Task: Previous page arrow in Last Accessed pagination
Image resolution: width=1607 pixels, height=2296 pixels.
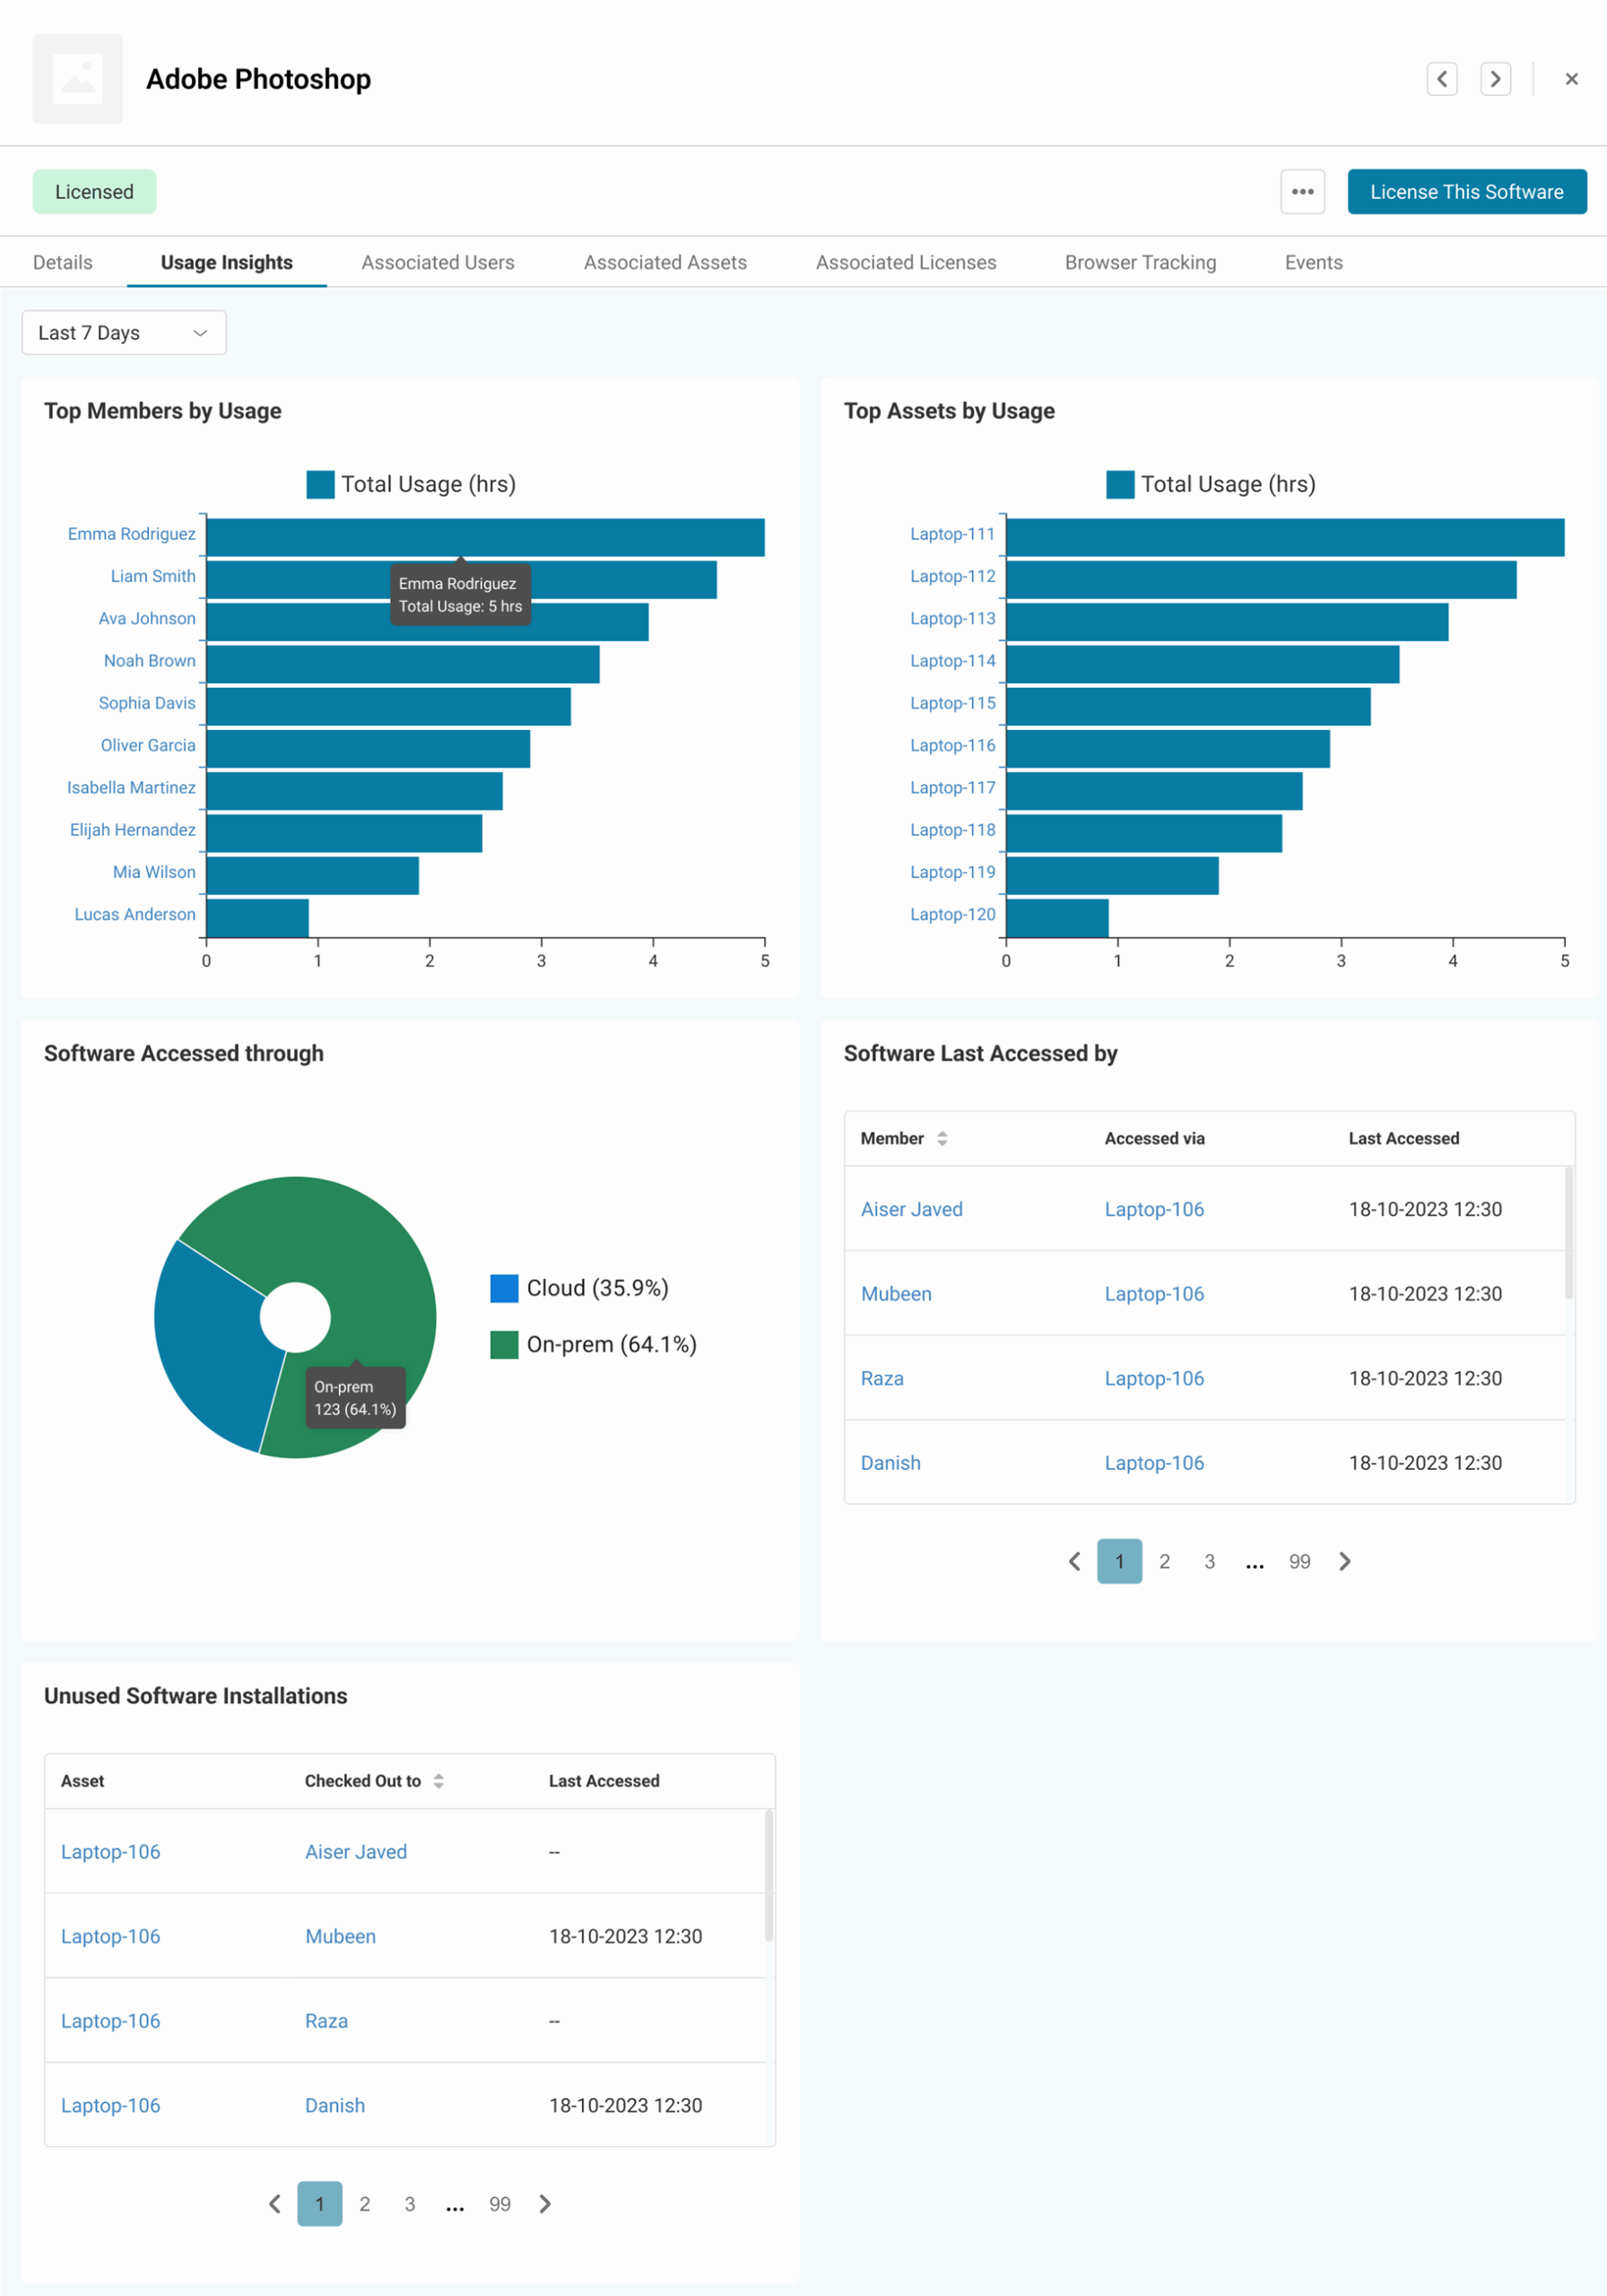Action: point(1074,1562)
